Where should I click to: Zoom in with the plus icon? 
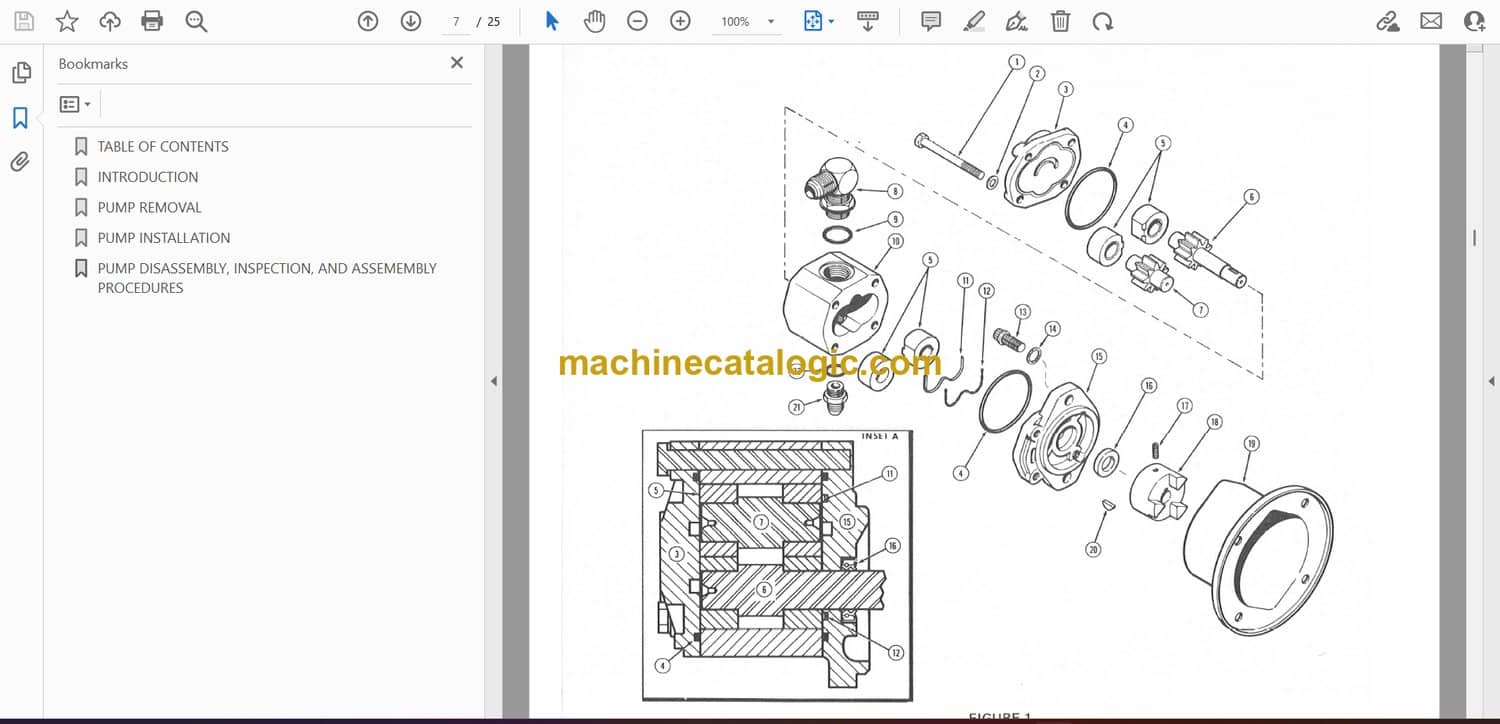pyautogui.click(x=680, y=21)
